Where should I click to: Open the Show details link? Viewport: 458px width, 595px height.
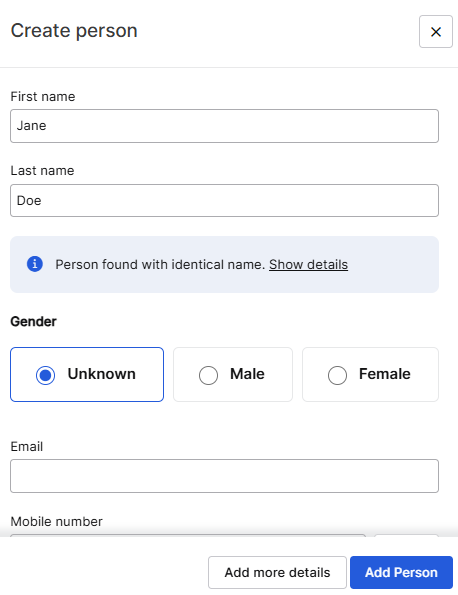[x=308, y=264]
